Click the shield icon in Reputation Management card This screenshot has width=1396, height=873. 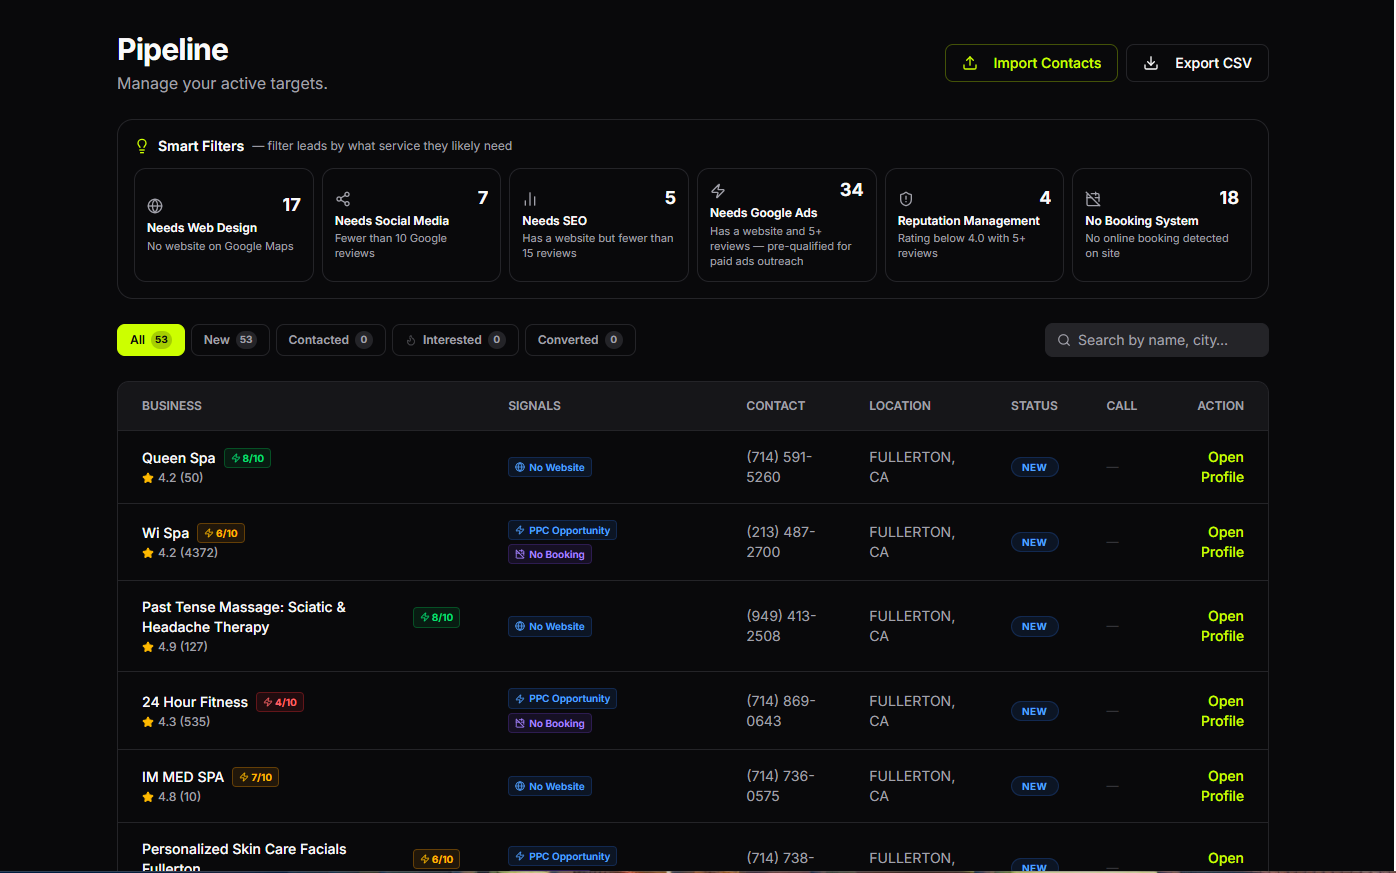pos(906,199)
